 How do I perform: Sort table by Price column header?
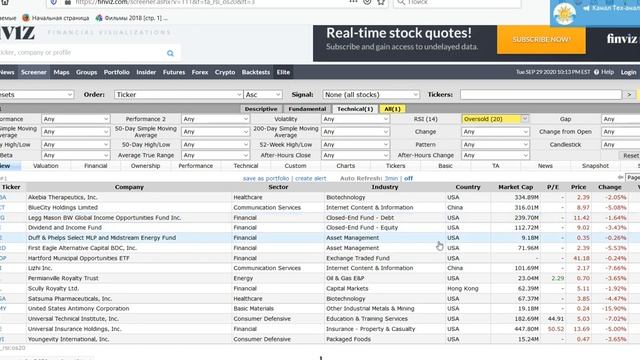tap(578, 187)
